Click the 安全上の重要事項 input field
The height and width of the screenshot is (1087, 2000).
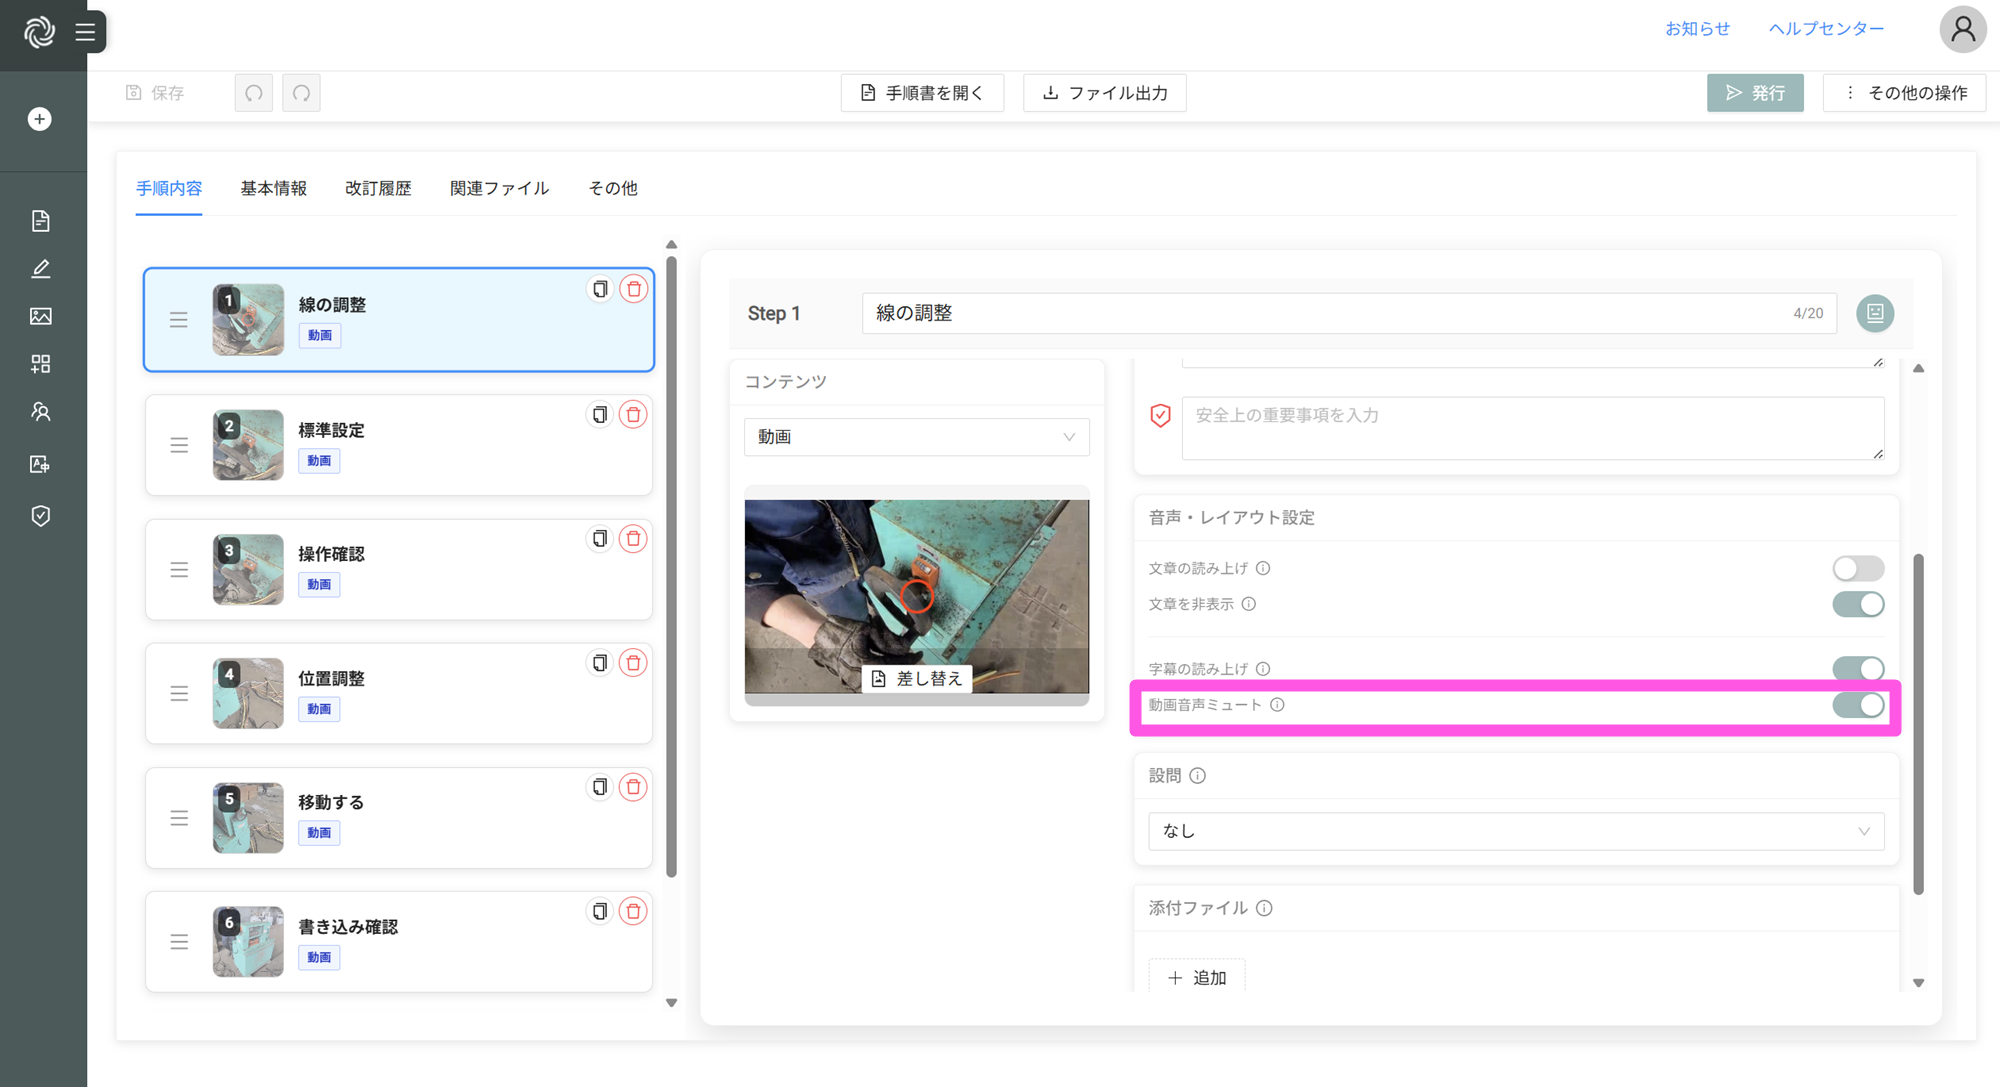[x=1532, y=428]
